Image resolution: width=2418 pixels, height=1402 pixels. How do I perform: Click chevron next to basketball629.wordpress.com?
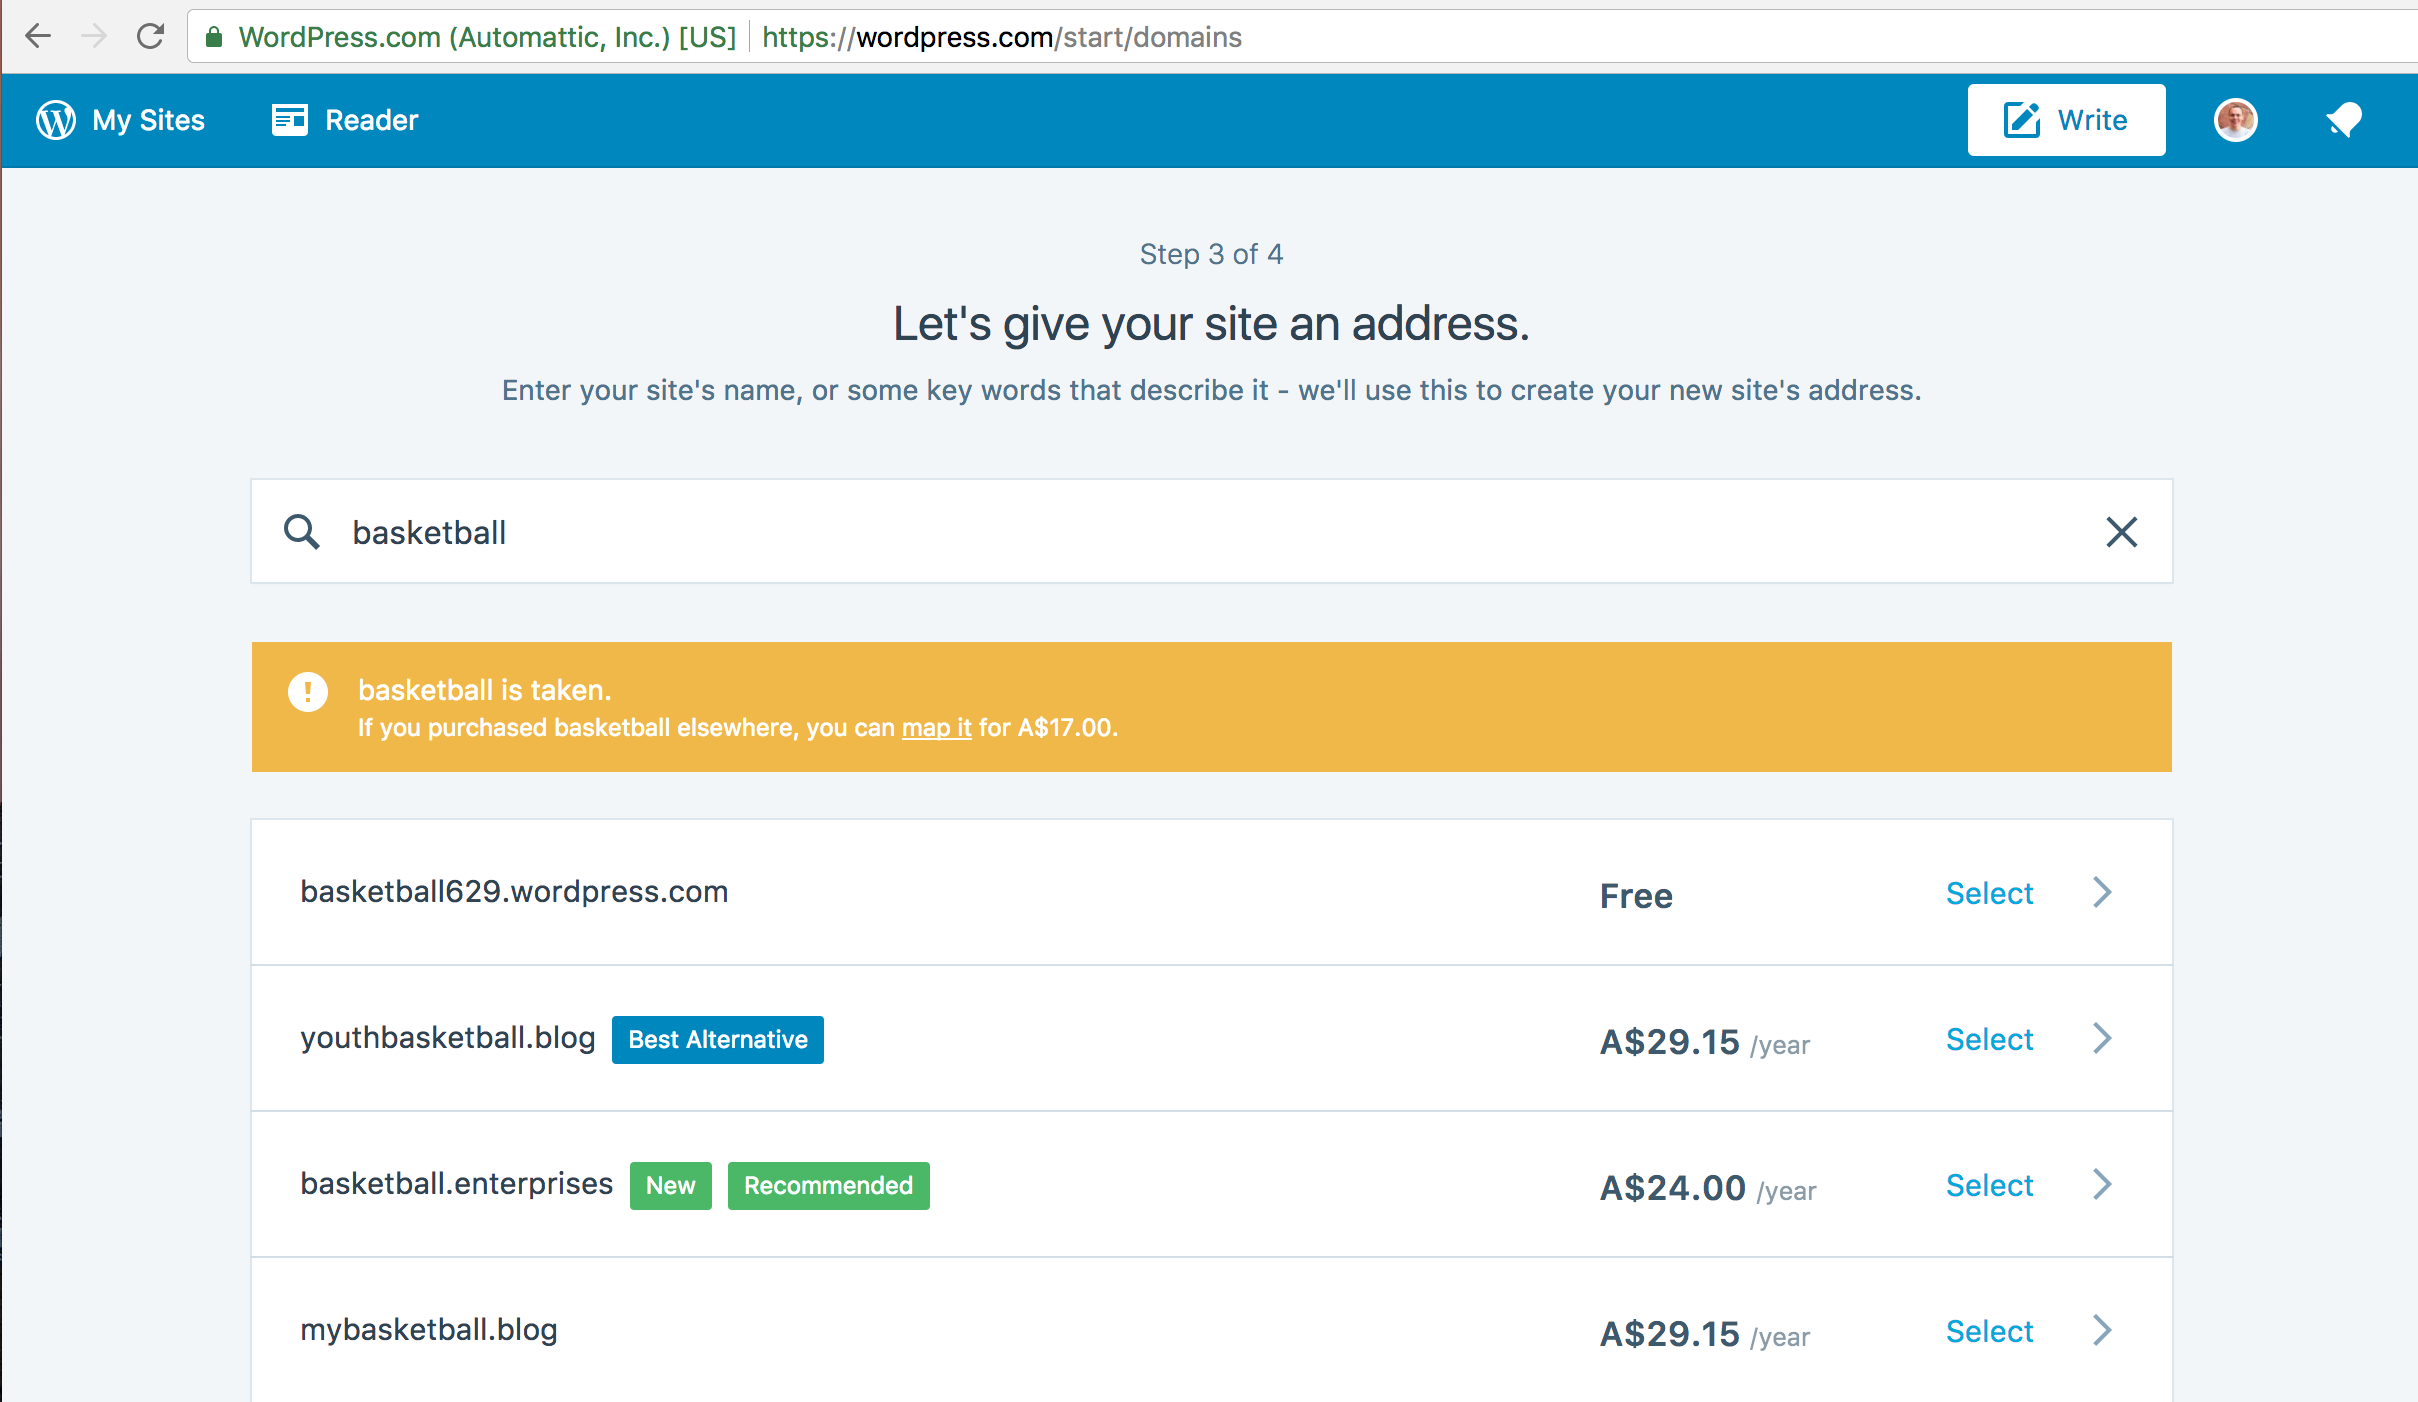2102,892
